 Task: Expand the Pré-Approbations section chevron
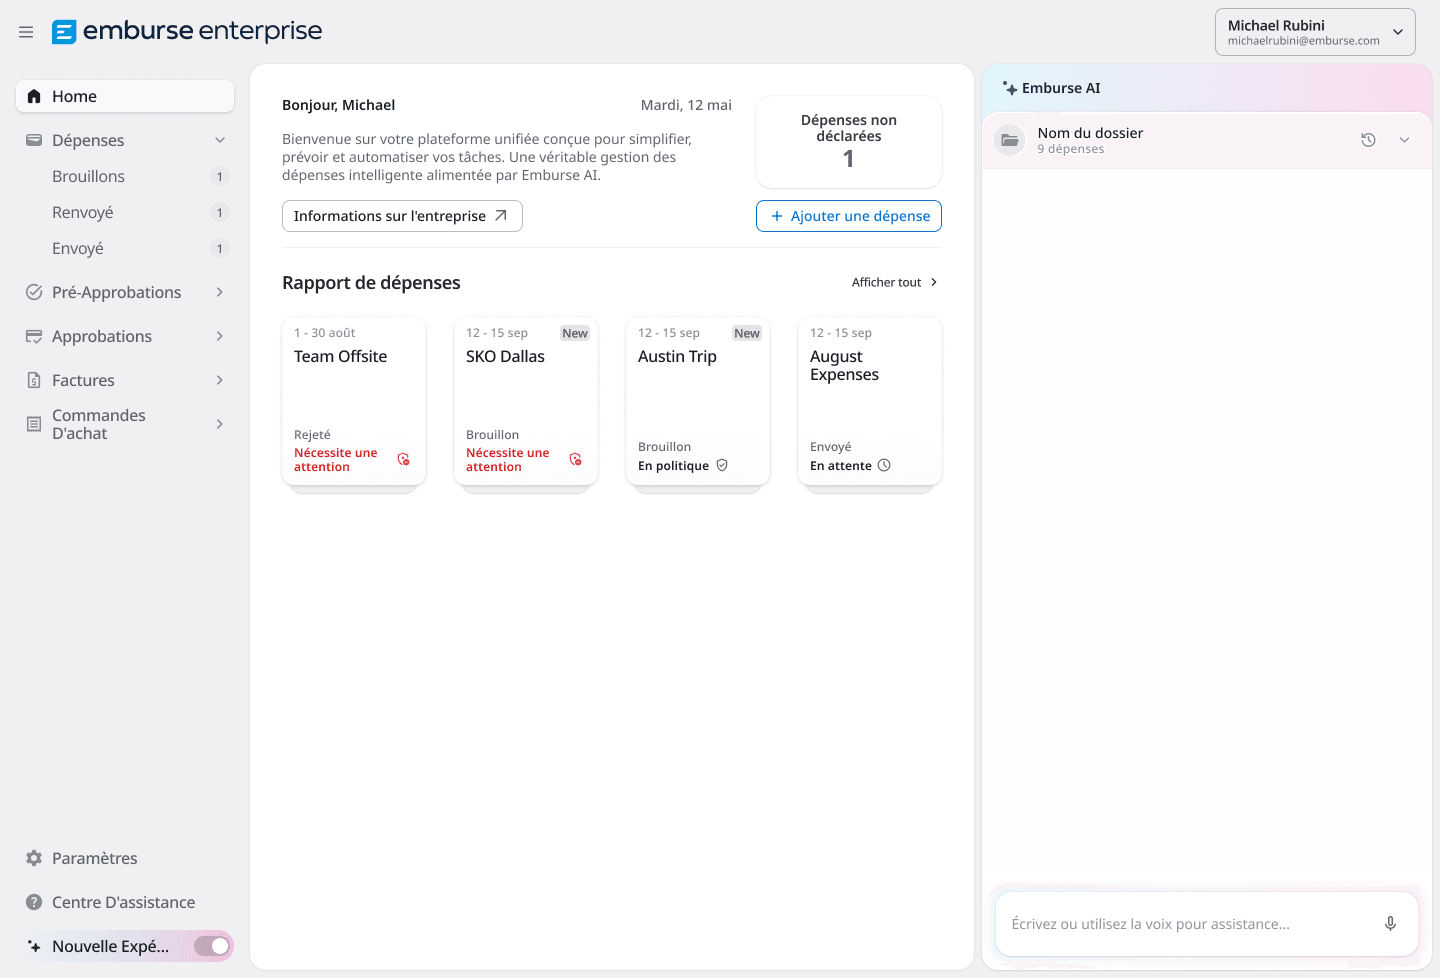tap(220, 292)
